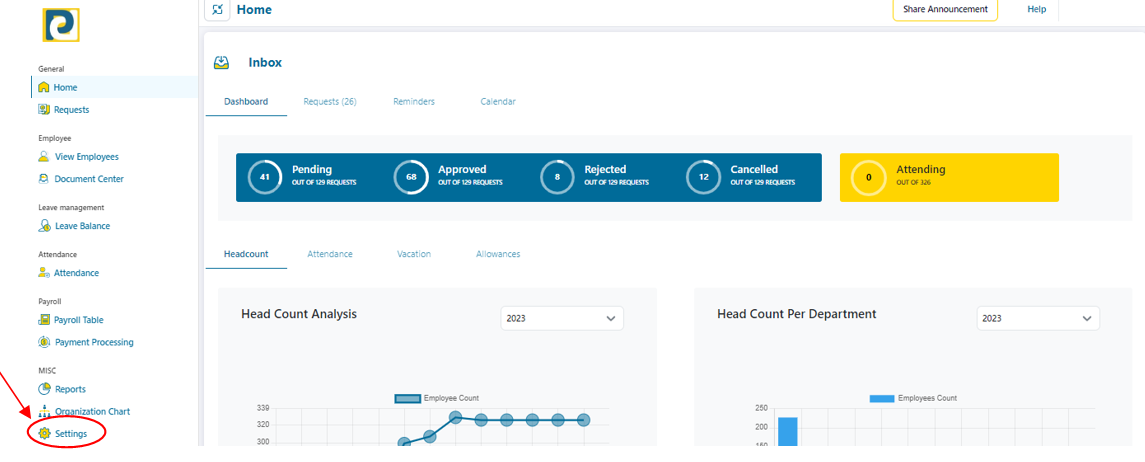This screenshot has height=462, width=1145.
Task: Select the Headcount tab
Action: point(246,255)
